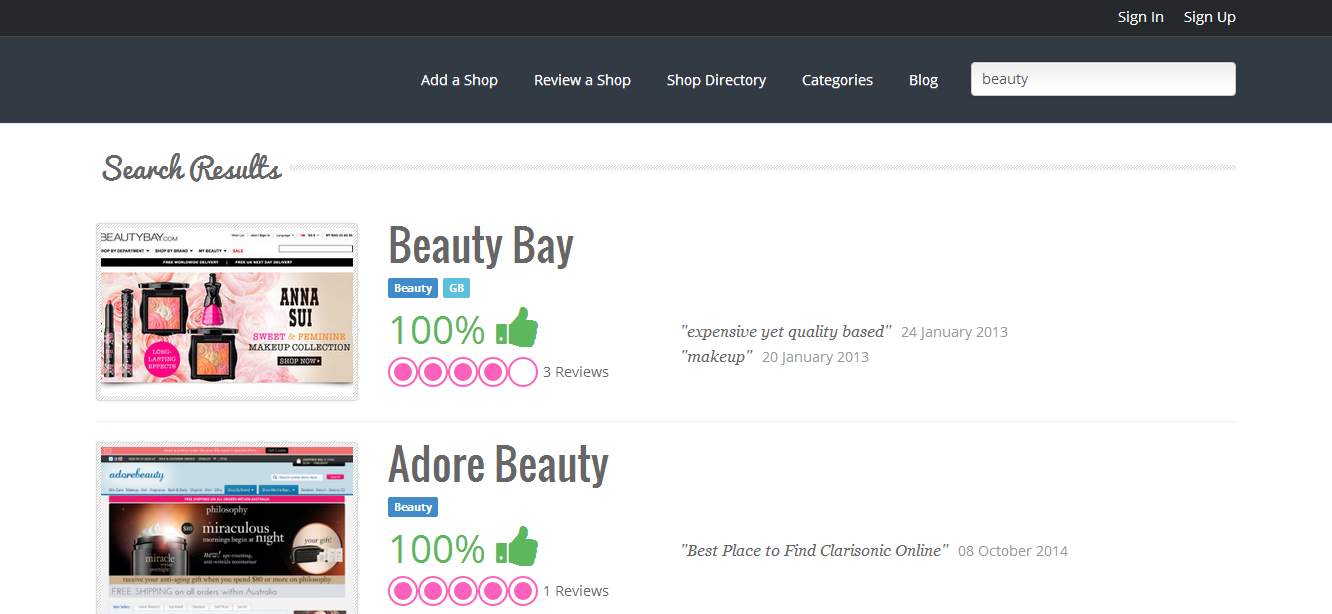The height and width of the screenshot is (614, 1332).
Task: Select the GB country tag on Beauty Bay
Action: pos(456,288)
